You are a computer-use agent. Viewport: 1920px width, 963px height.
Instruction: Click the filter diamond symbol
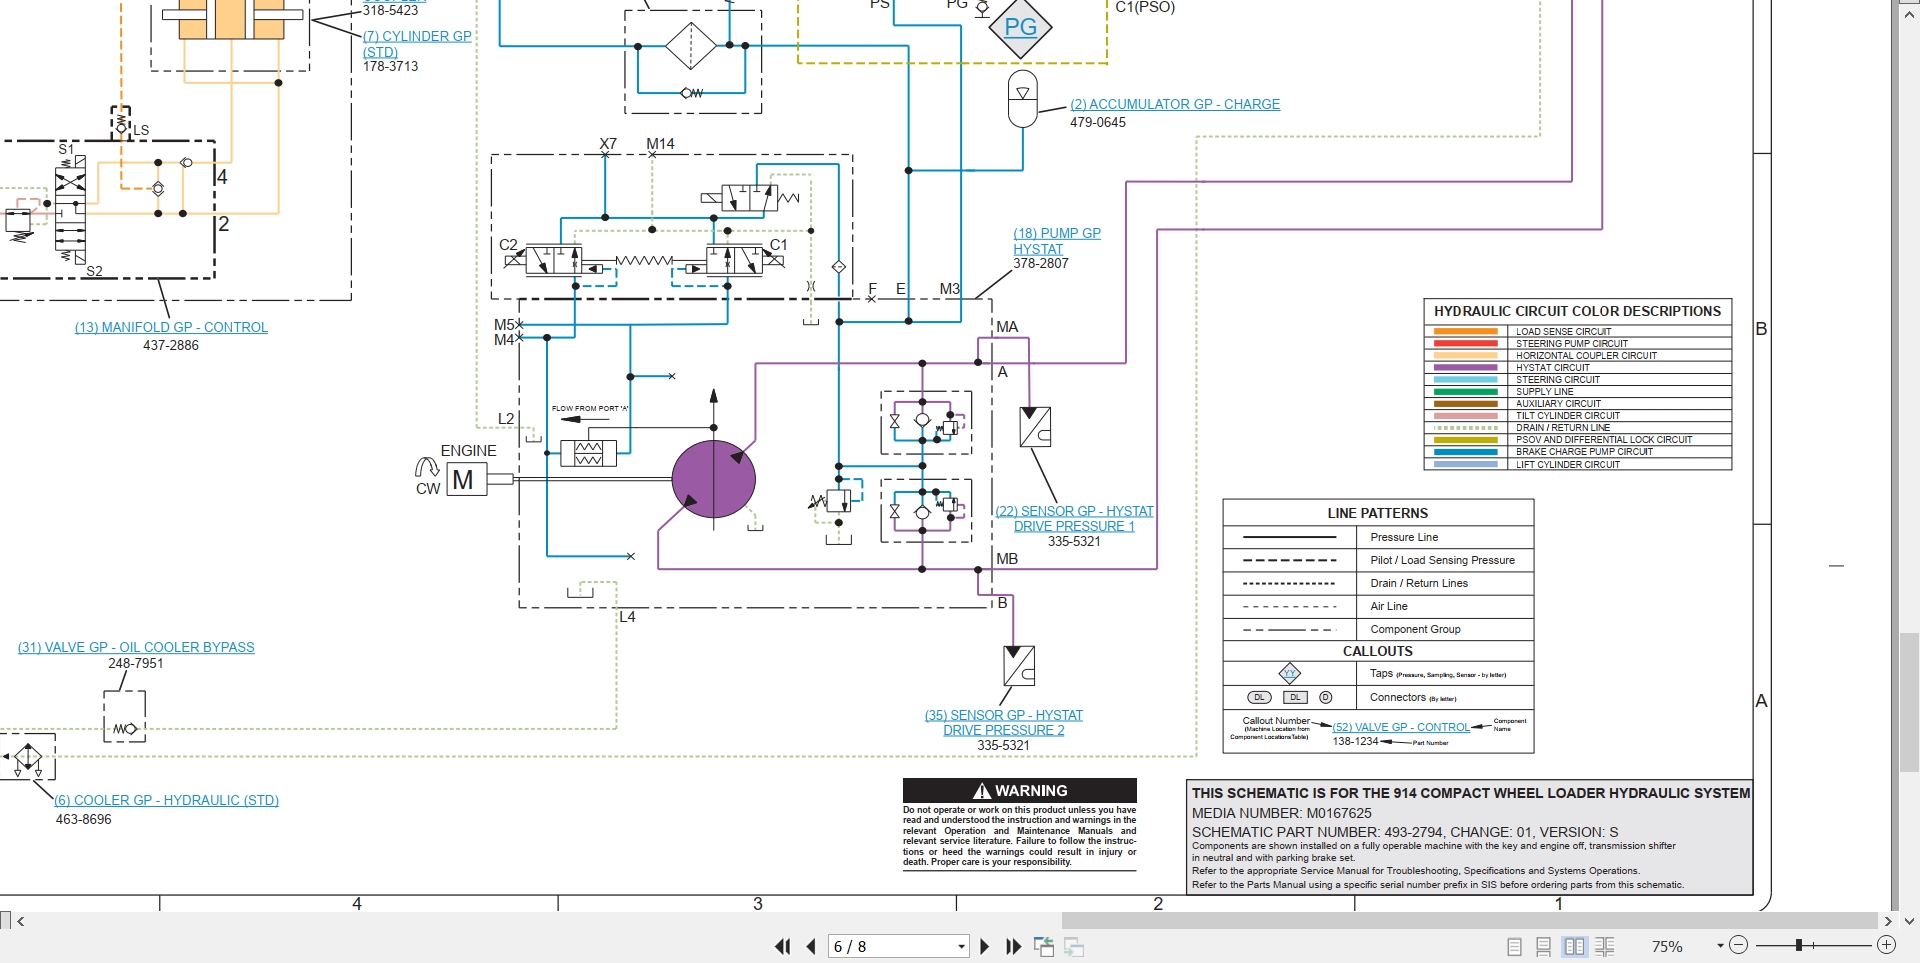pos(691,45)
